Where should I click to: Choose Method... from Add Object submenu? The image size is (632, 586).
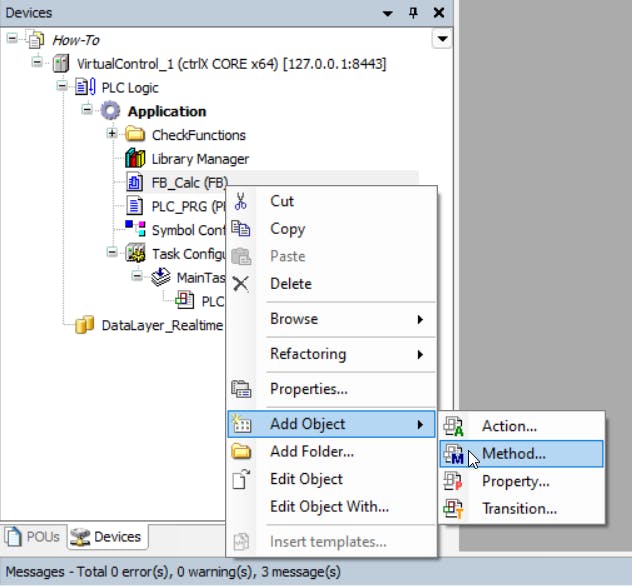click(514, 454)
